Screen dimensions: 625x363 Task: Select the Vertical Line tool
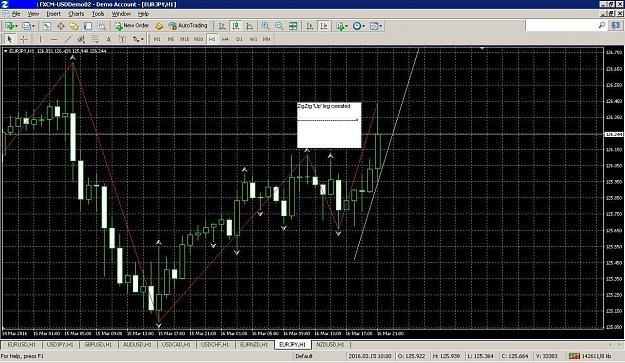point(40,39)
